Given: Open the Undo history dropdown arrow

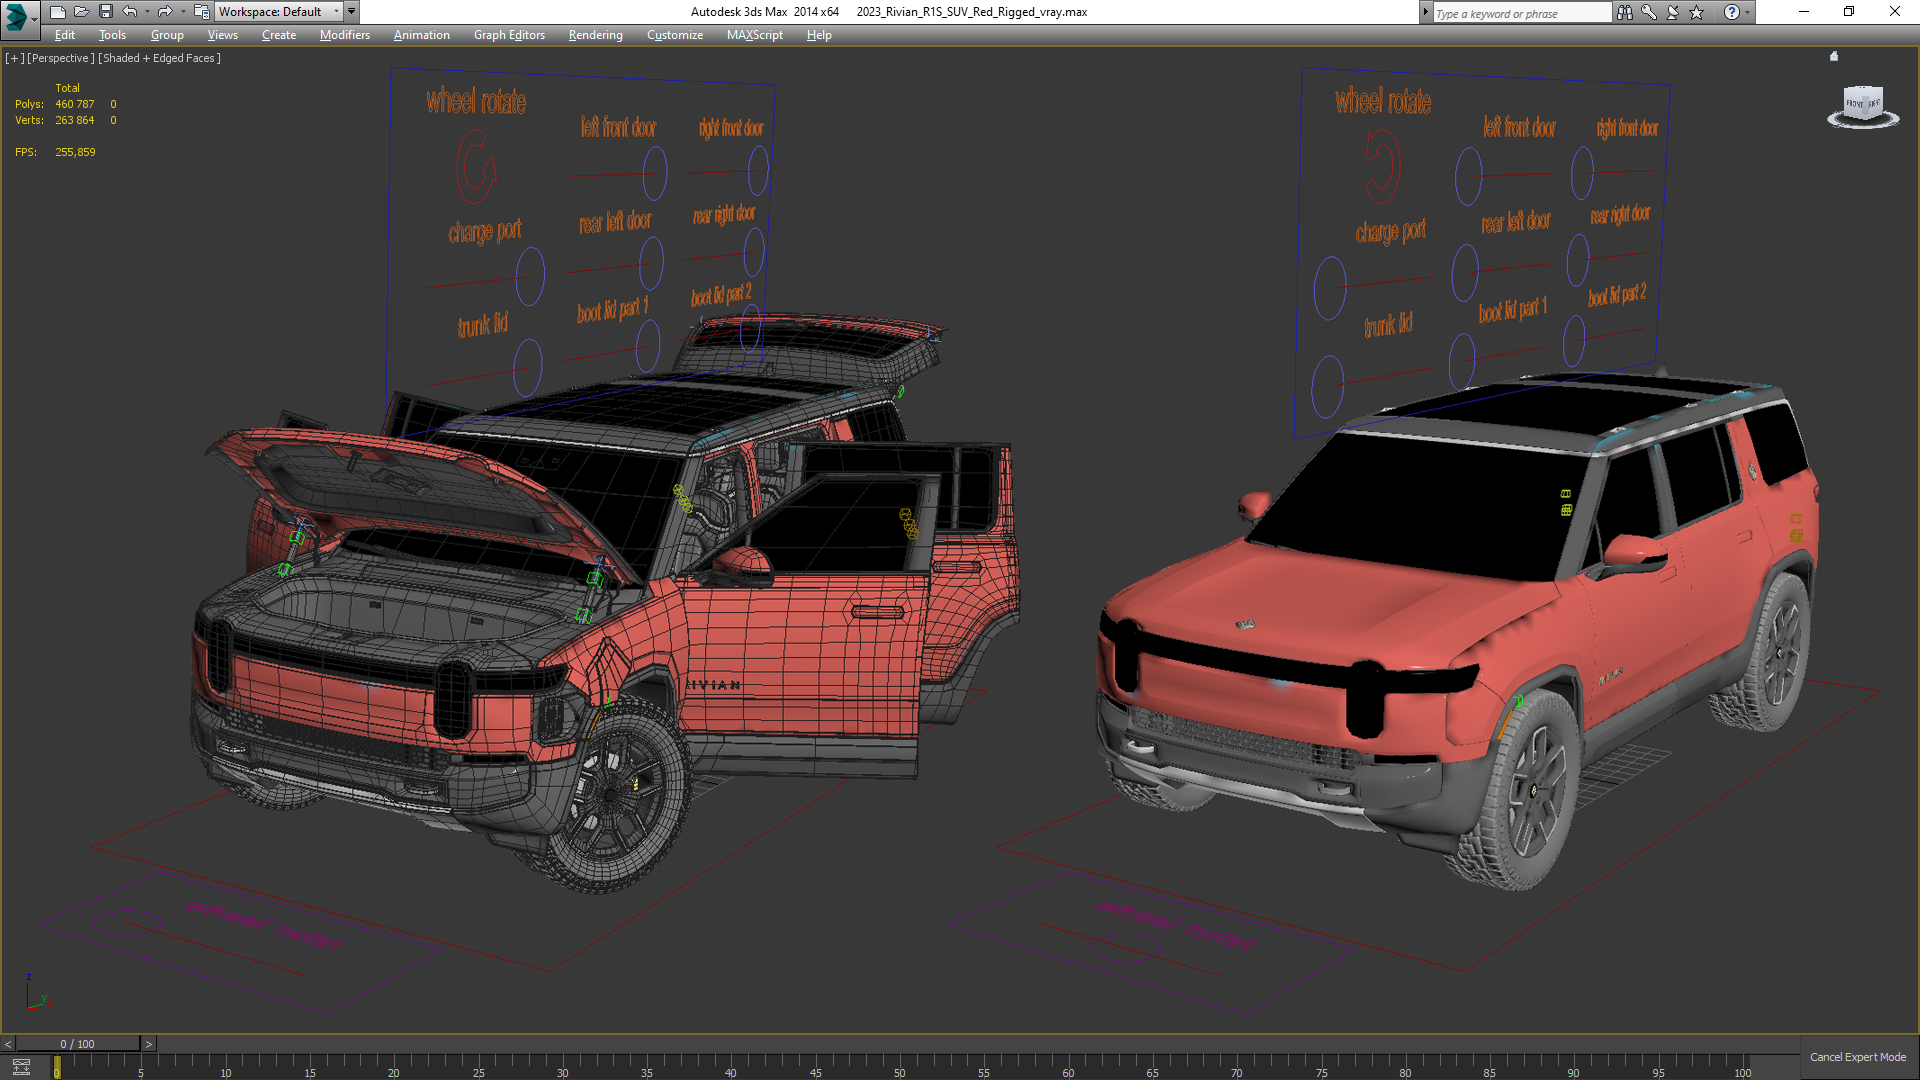Looking at the screenshot, I should point(147,12).
